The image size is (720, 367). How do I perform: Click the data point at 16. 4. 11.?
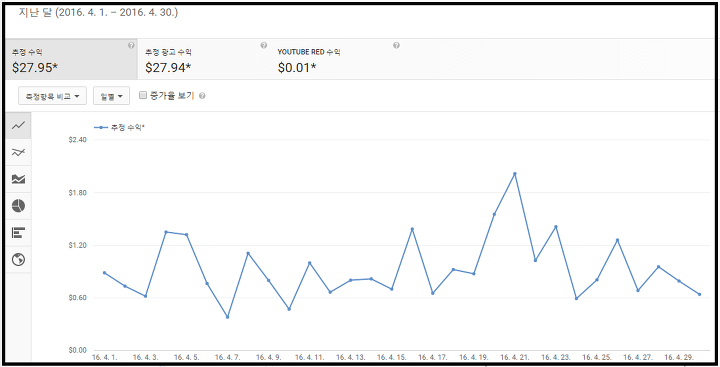pos(309,263)
